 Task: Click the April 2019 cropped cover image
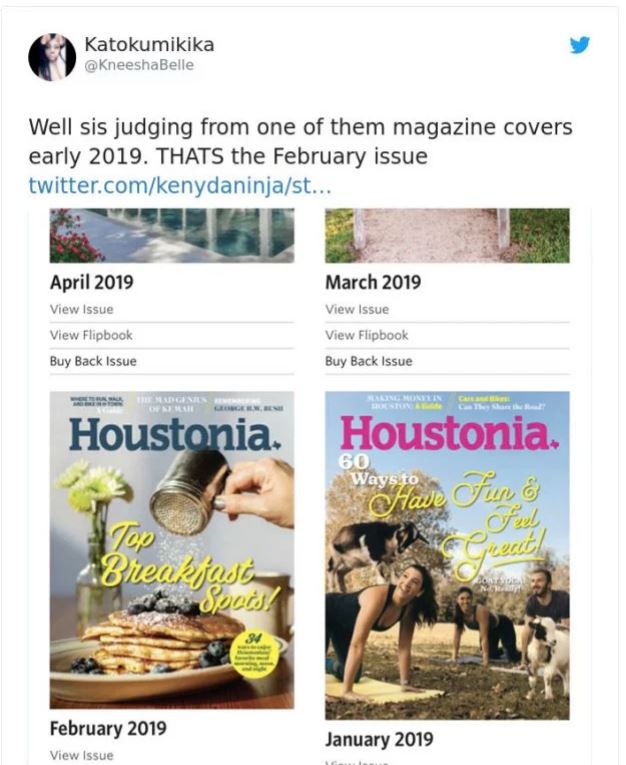coord(172,235)
